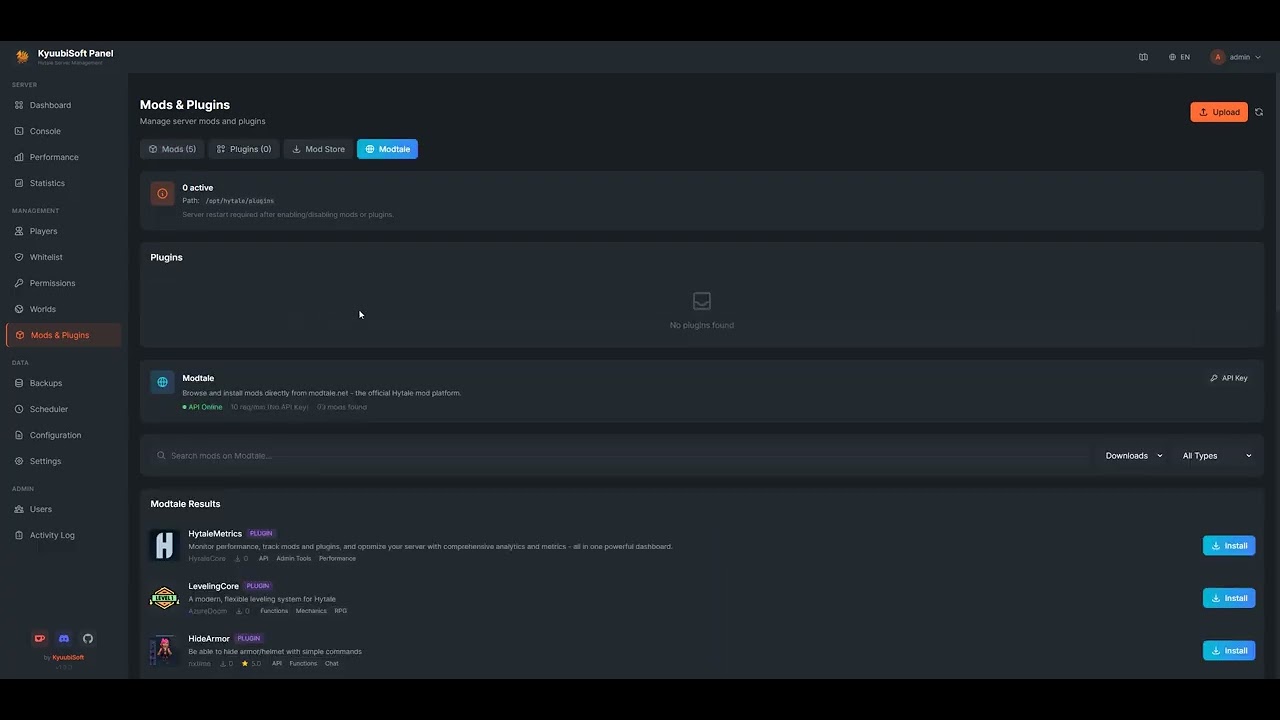Open Performance chart icon in sidebar
This screenshot has height=720, width=1280.
point(19,157)
